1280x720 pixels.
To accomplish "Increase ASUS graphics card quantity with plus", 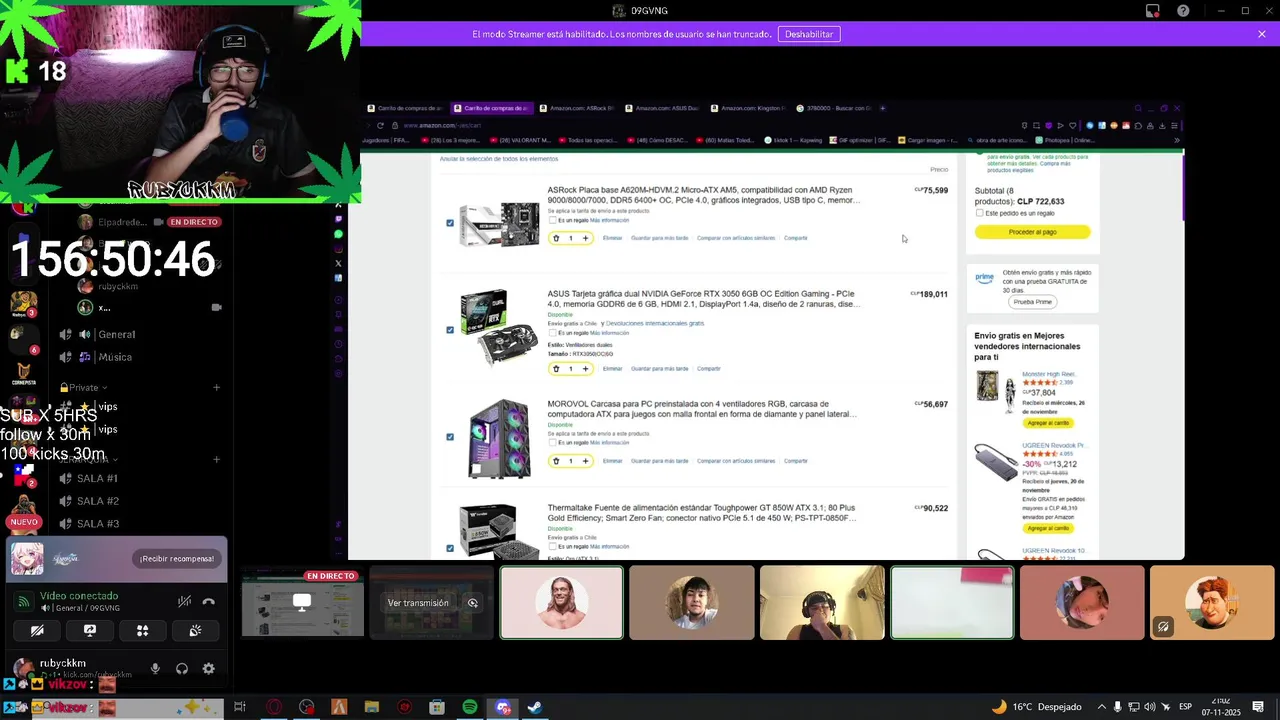I will pyautogui.click(x=586, y=369).
